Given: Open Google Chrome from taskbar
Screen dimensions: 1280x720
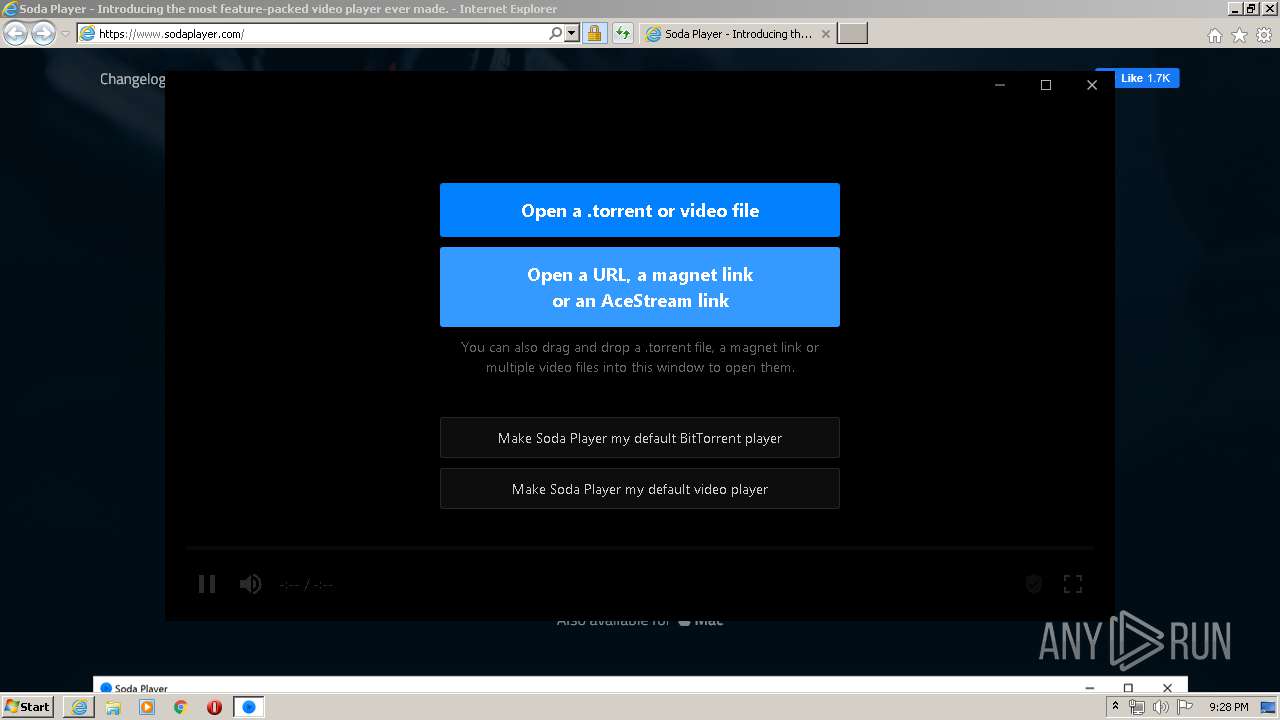Looking at the screenshot, I should coord(180,707).
